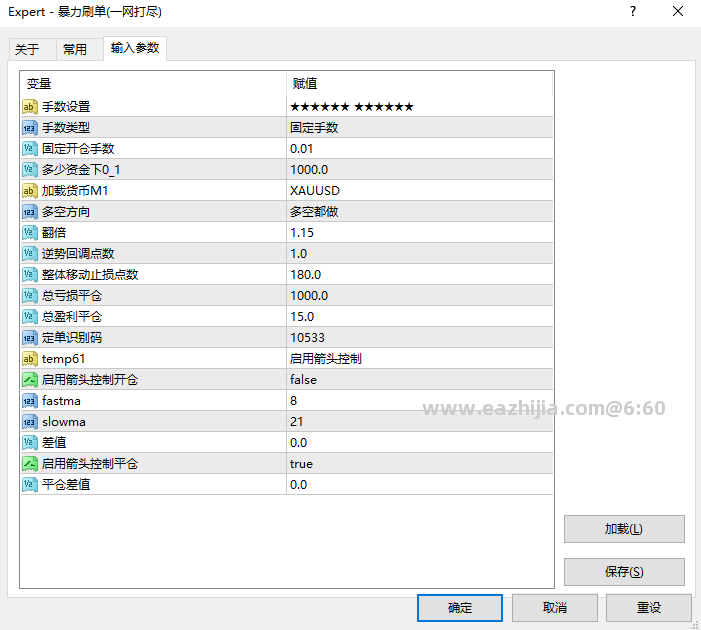Click the 加载(L) button
This screenshot has height=630, width=701.
tap(624, 529)
